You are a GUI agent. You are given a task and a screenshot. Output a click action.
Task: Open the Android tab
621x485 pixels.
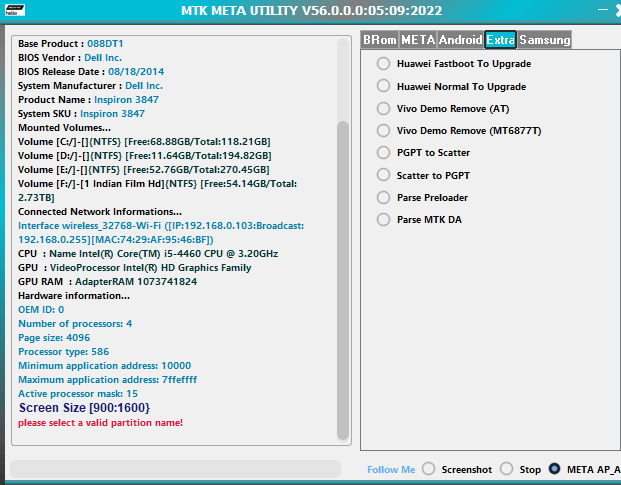tap(460, 40)
